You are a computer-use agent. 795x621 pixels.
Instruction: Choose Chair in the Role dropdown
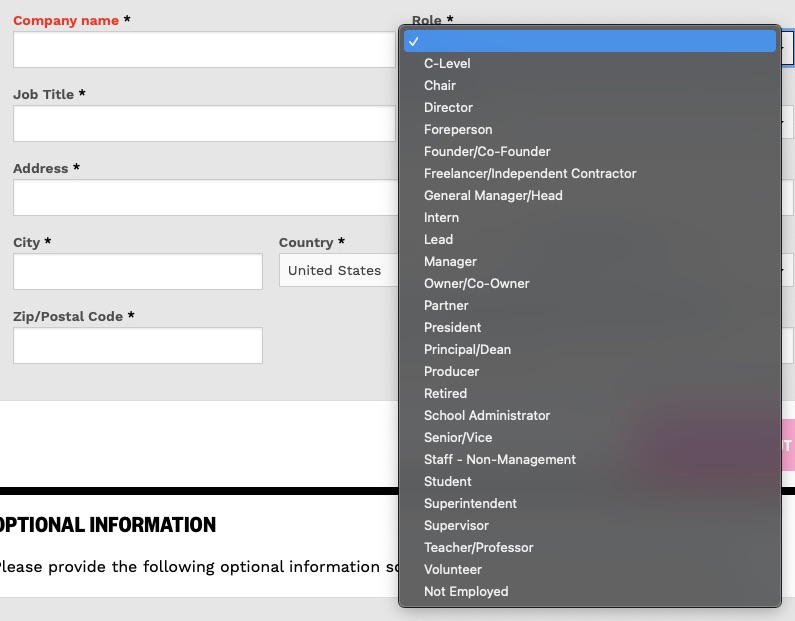point(440,85)
